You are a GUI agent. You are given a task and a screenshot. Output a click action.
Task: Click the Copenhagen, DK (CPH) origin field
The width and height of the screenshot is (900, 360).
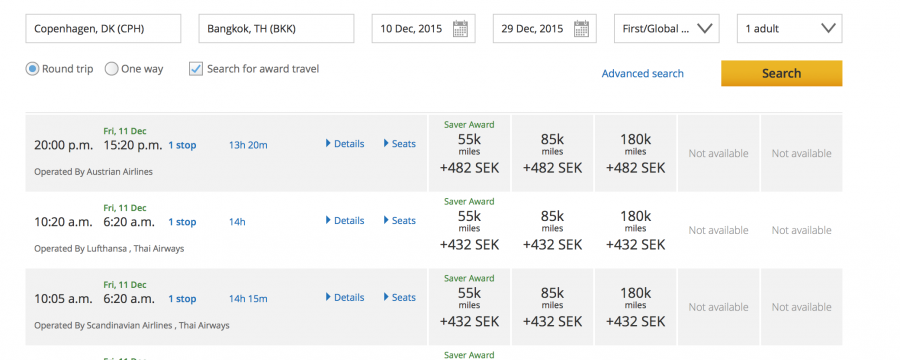pos(103,29)
